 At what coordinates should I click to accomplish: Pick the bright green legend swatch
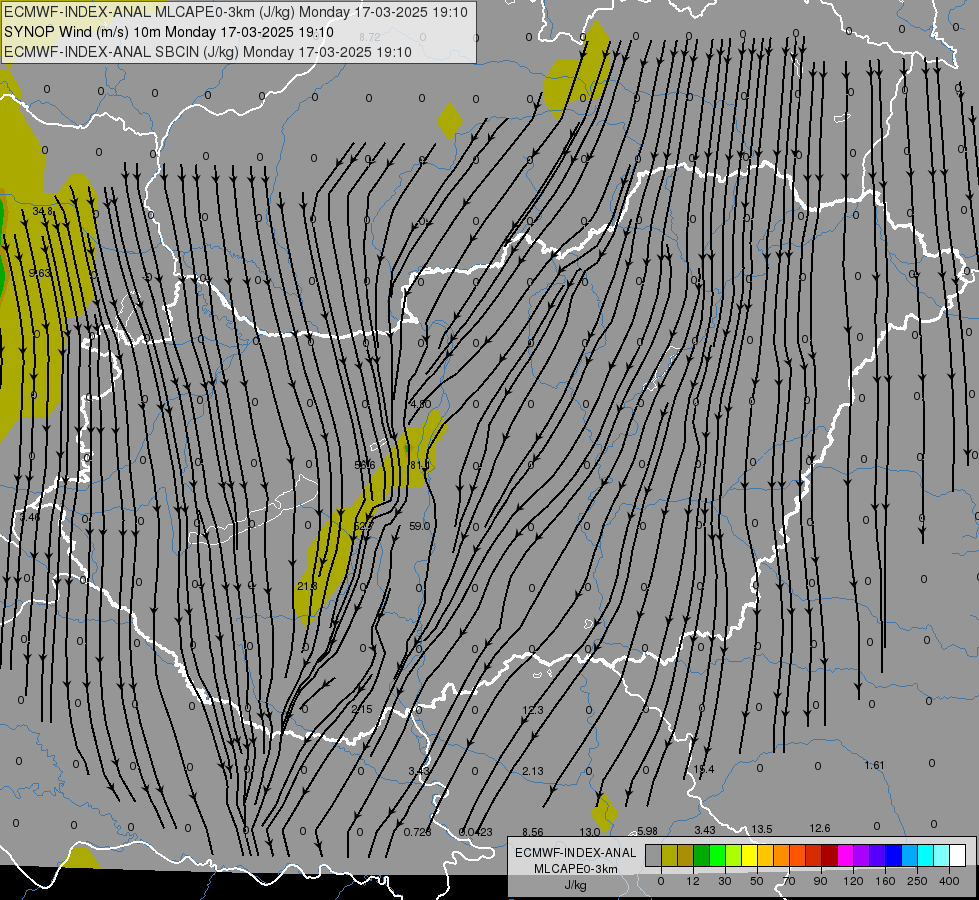point(717,856)
